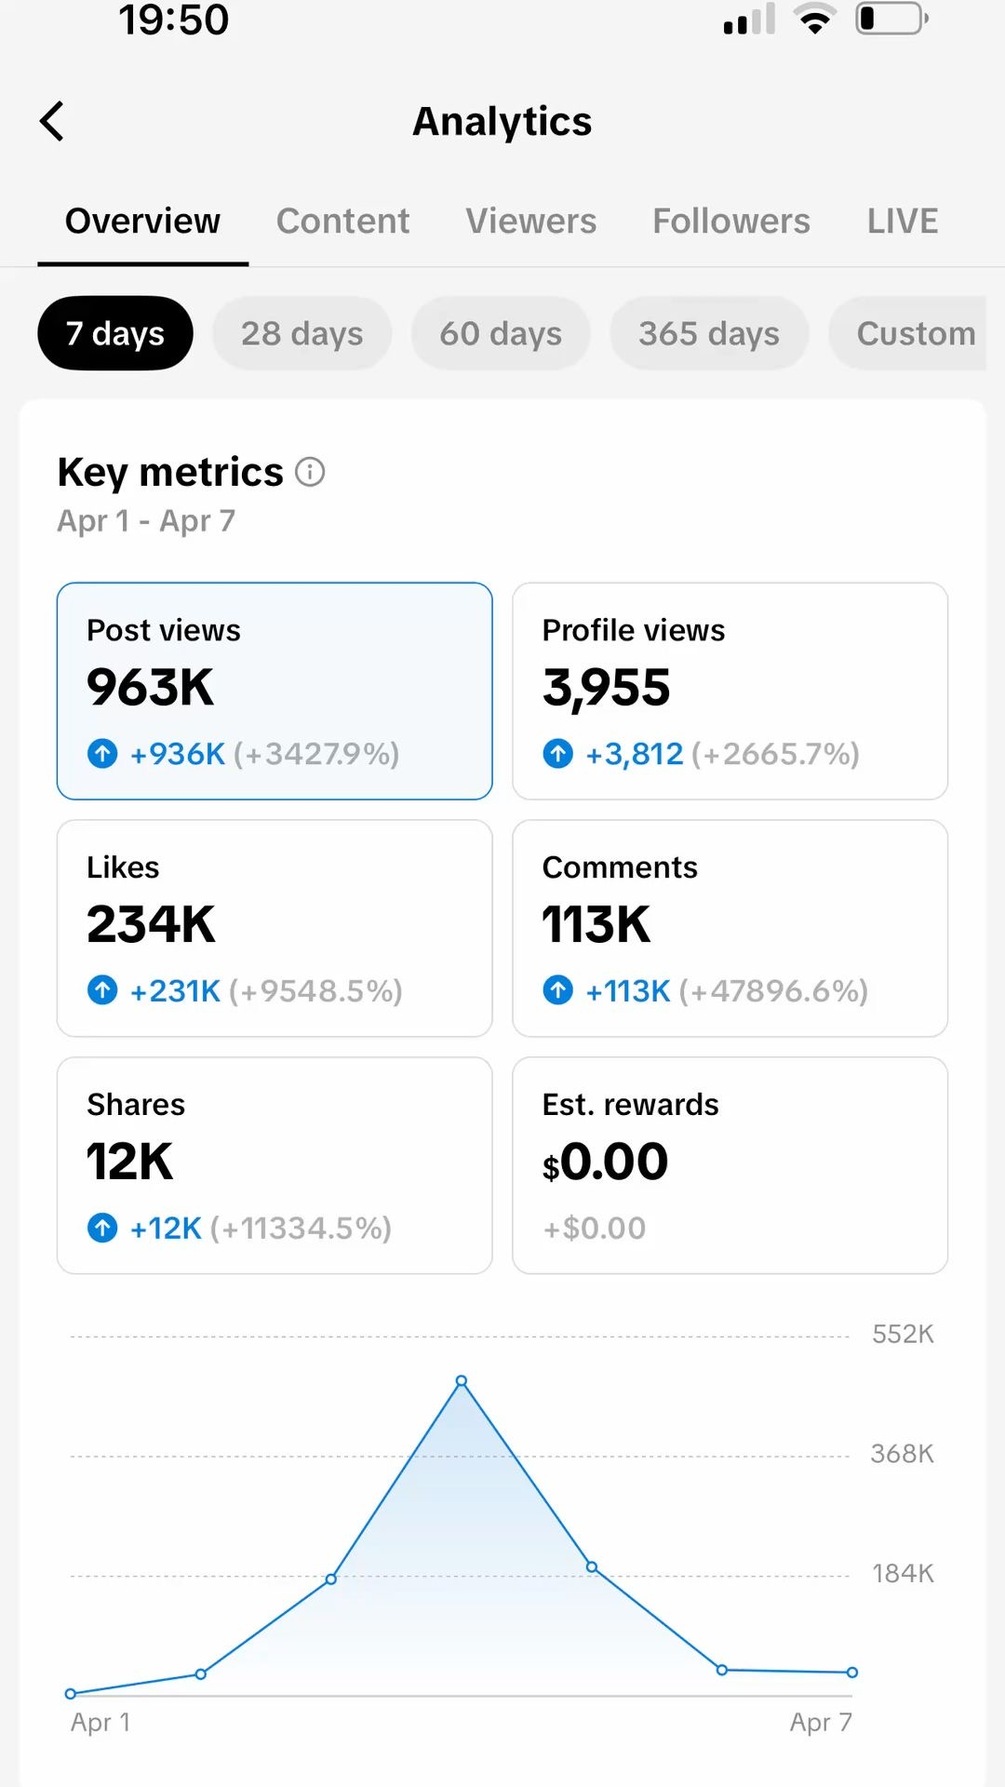Select the 7 days range
The width and height of the screenshot is (1005, 1787).
coord(115,333)
